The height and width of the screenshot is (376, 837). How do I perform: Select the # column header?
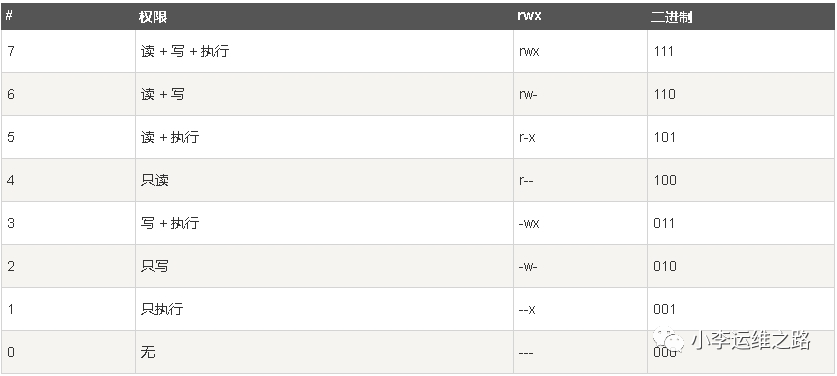tap(68, 17)
